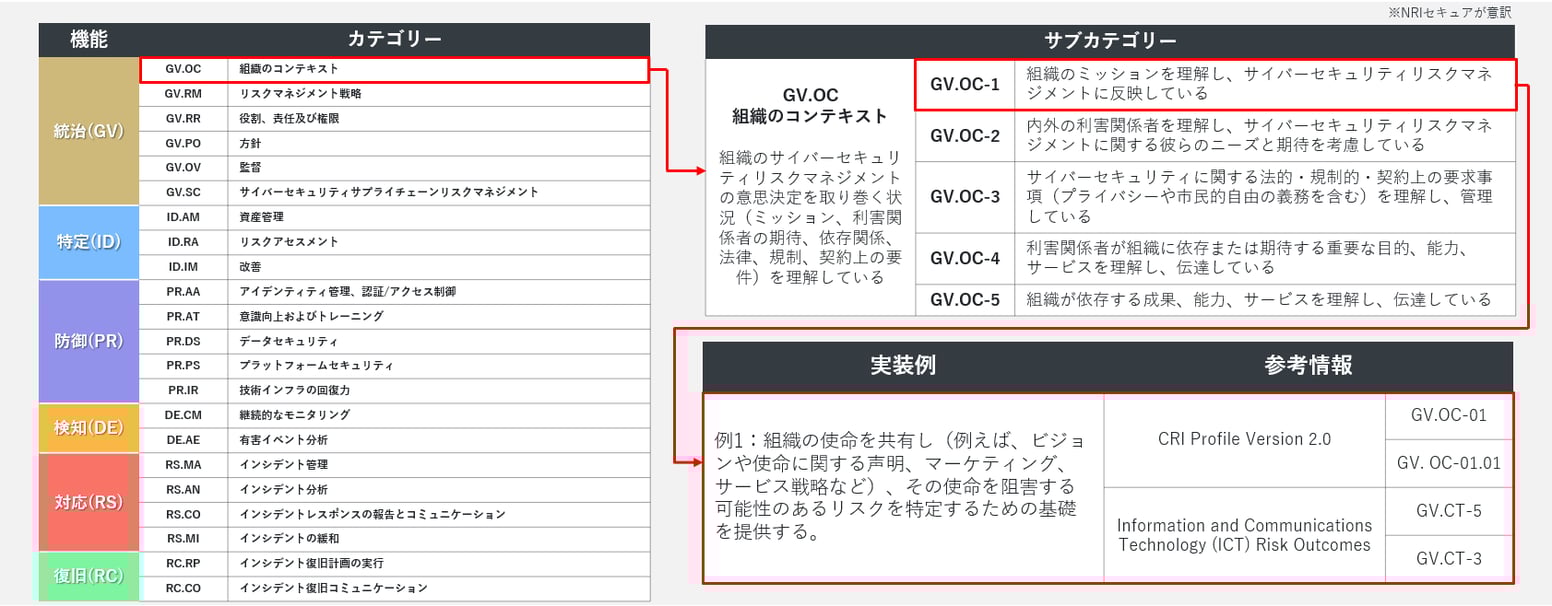Viewport: 1552px width, 606px height.
Task: Select the ICT Risk Outcomes reference text
Action: coord(1244,535)
